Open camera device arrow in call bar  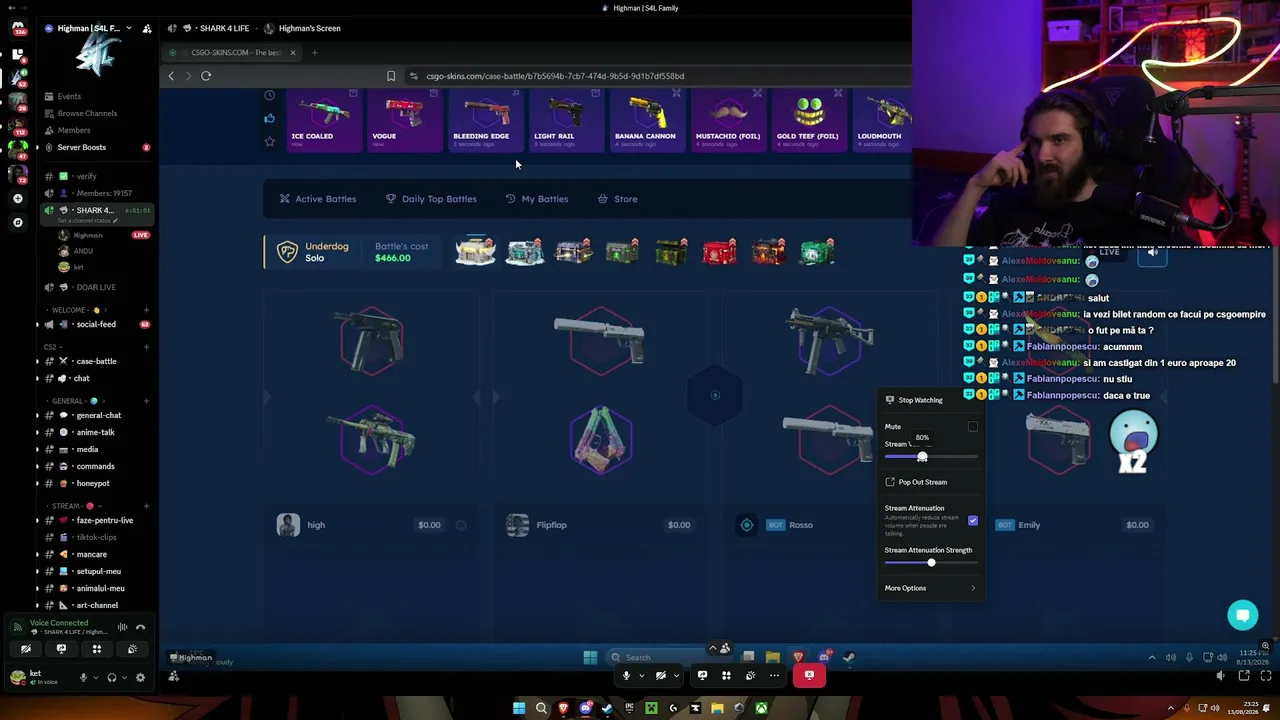(676, 676)
